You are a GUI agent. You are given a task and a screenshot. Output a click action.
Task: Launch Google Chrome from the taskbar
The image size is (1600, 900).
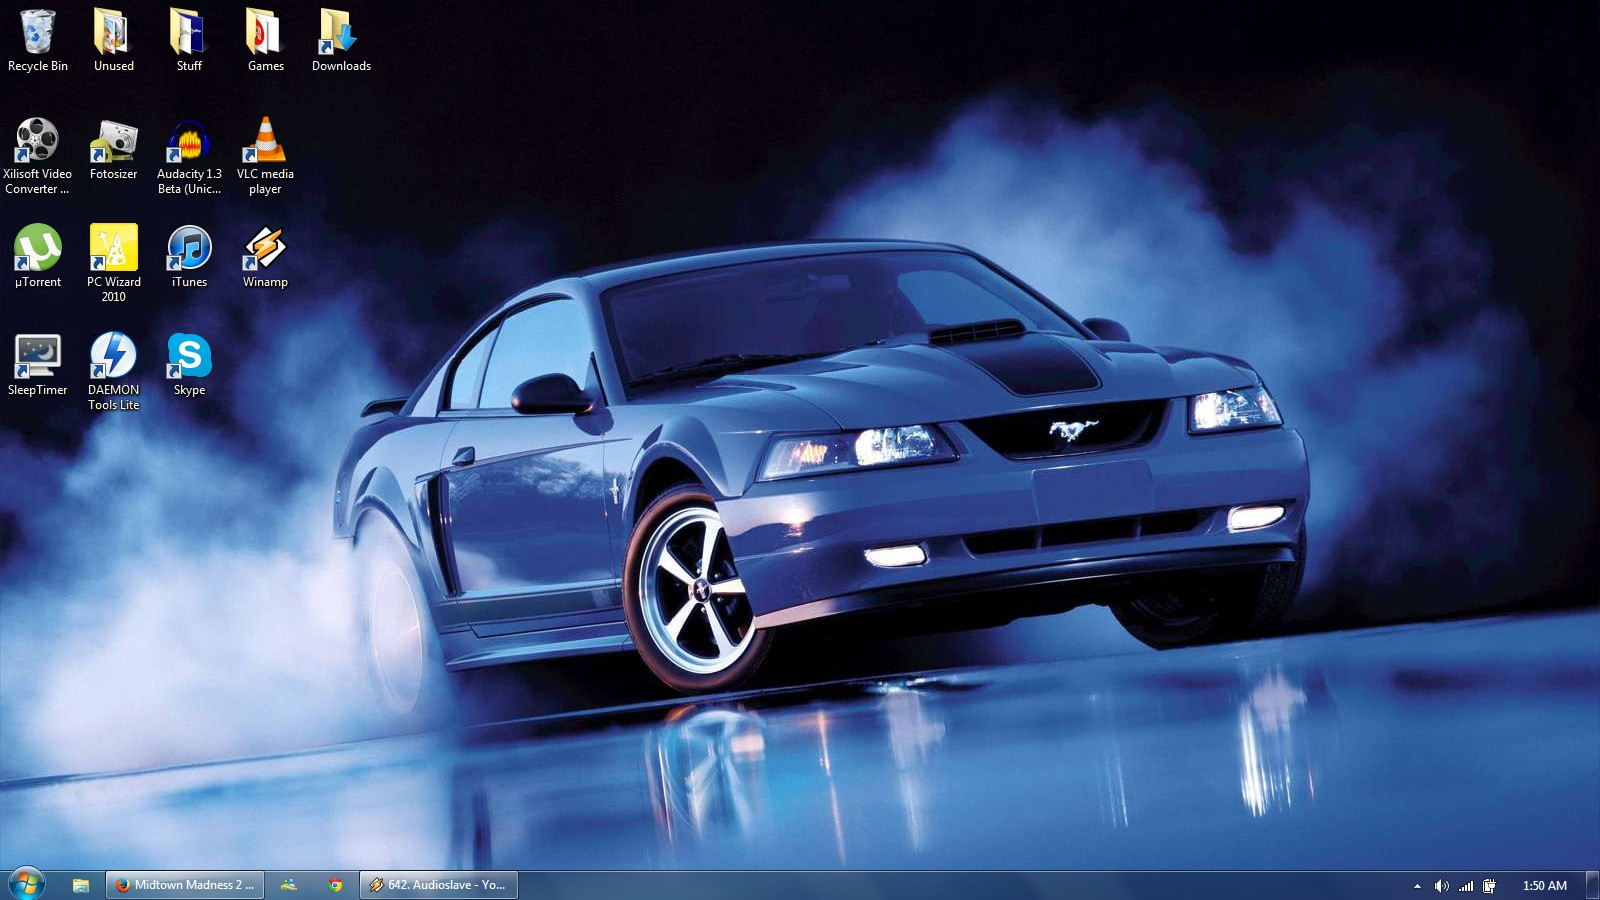pyautogui.click(x=336, y=885)
